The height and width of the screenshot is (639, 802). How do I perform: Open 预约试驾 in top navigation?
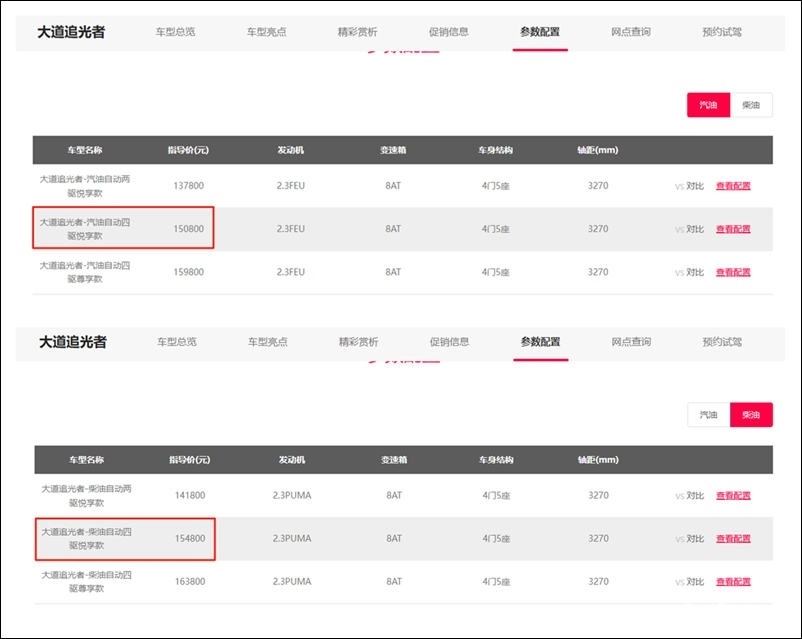click(722, 32)
